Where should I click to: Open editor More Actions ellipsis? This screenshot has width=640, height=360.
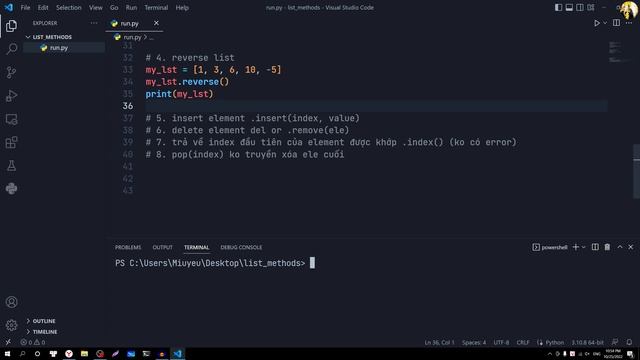tap(629, 23)
